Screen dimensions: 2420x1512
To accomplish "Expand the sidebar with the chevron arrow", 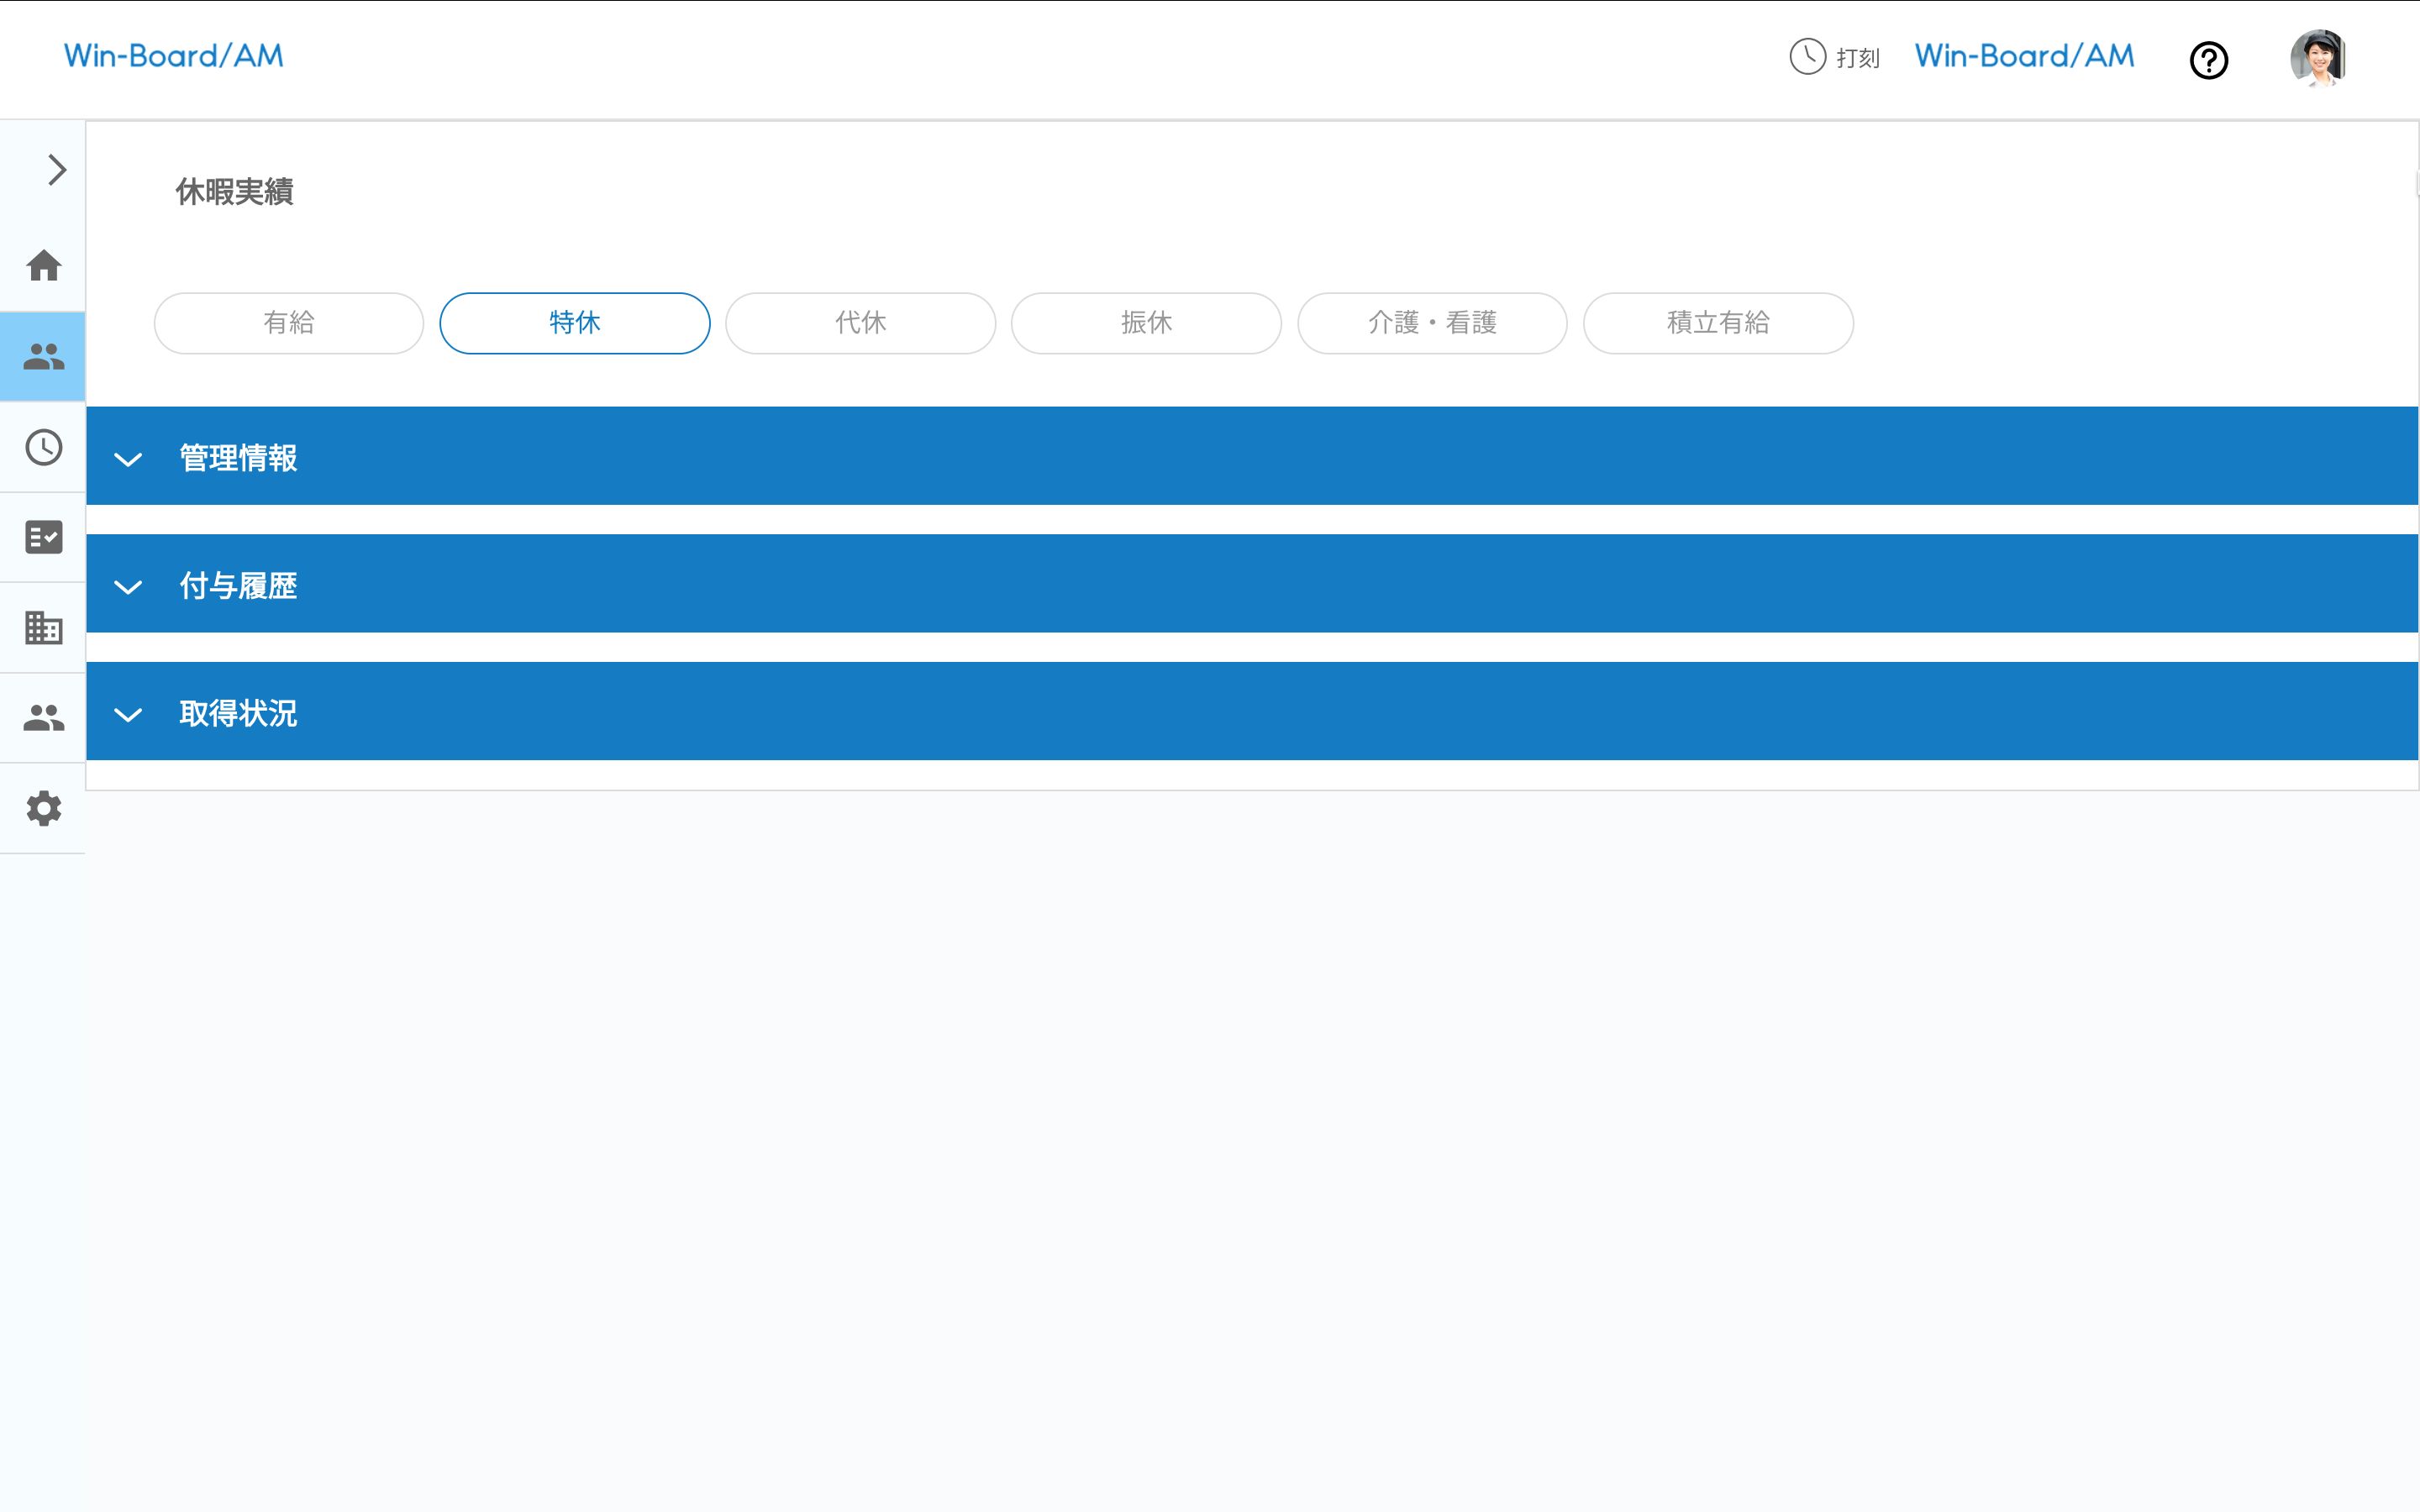I will click(57, 170).
